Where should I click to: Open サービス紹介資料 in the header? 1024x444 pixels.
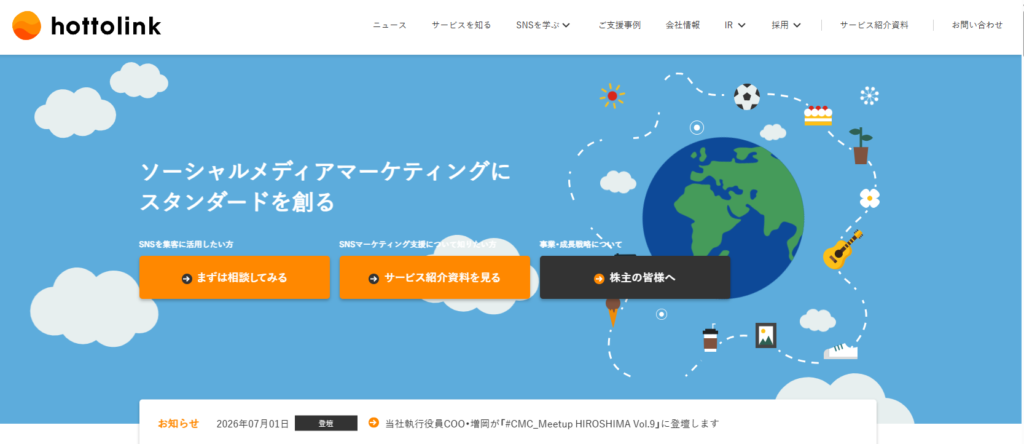pyautogui.click(x=874, y=25)
